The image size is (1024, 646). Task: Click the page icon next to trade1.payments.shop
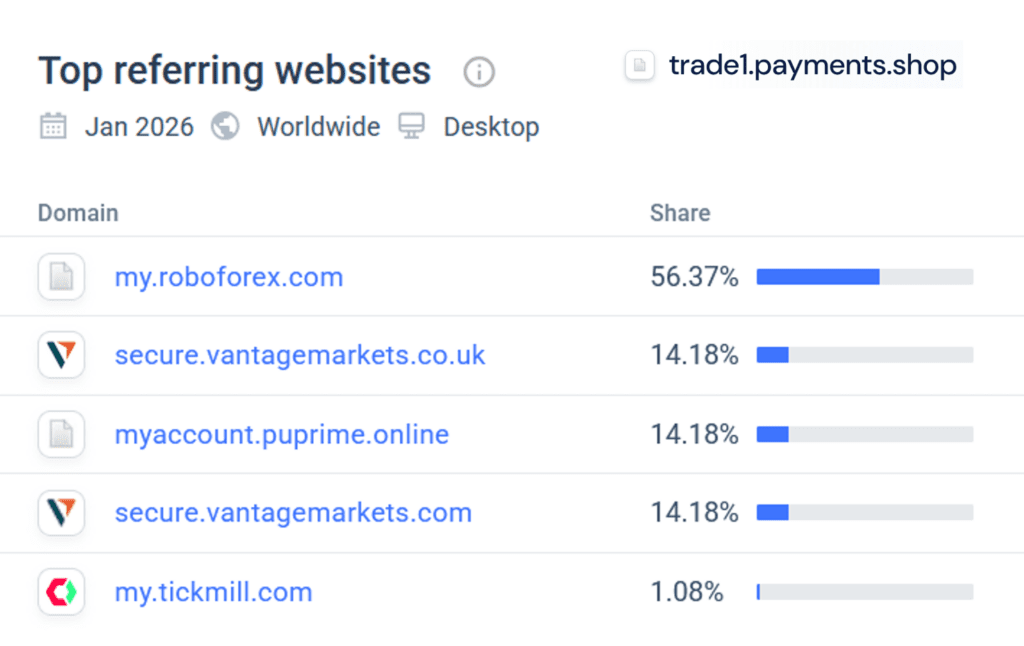click(x=639, y=65)
